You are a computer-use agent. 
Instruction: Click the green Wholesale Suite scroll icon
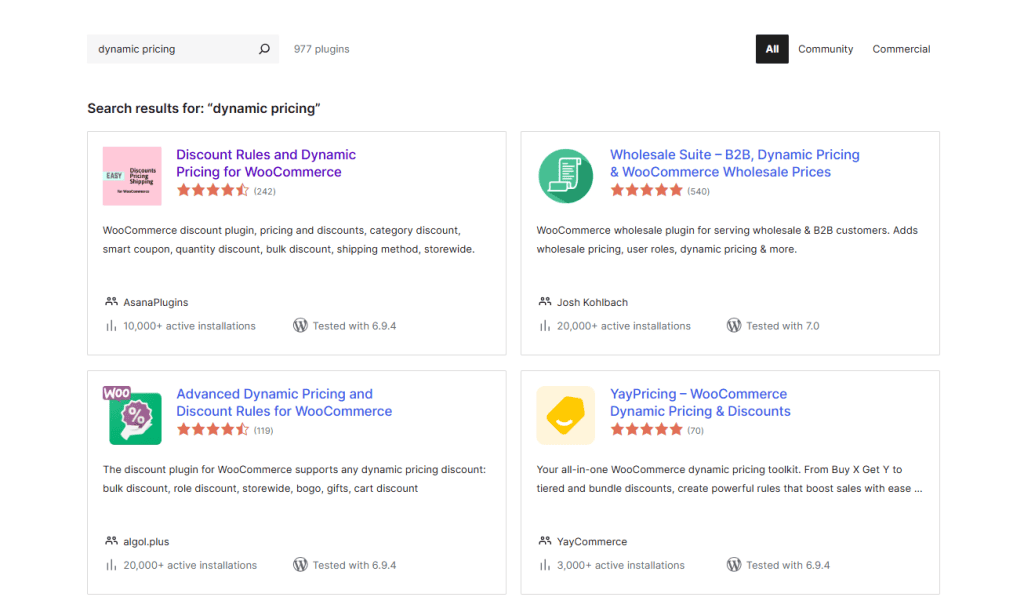tap(566, 176)
